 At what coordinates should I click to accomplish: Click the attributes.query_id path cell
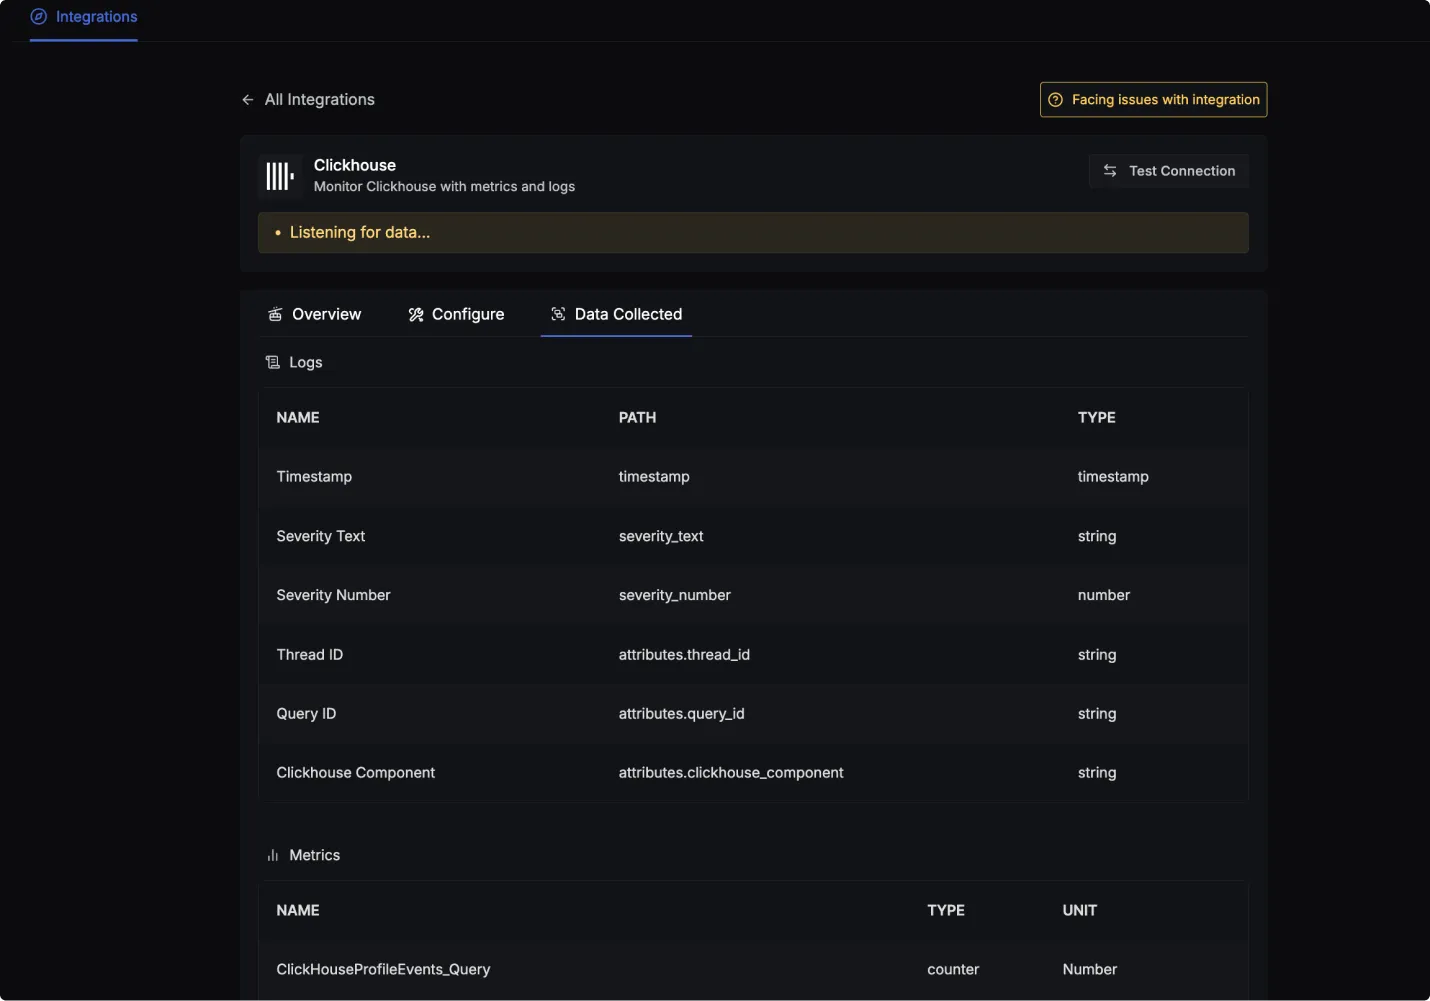tap(681, 714)
